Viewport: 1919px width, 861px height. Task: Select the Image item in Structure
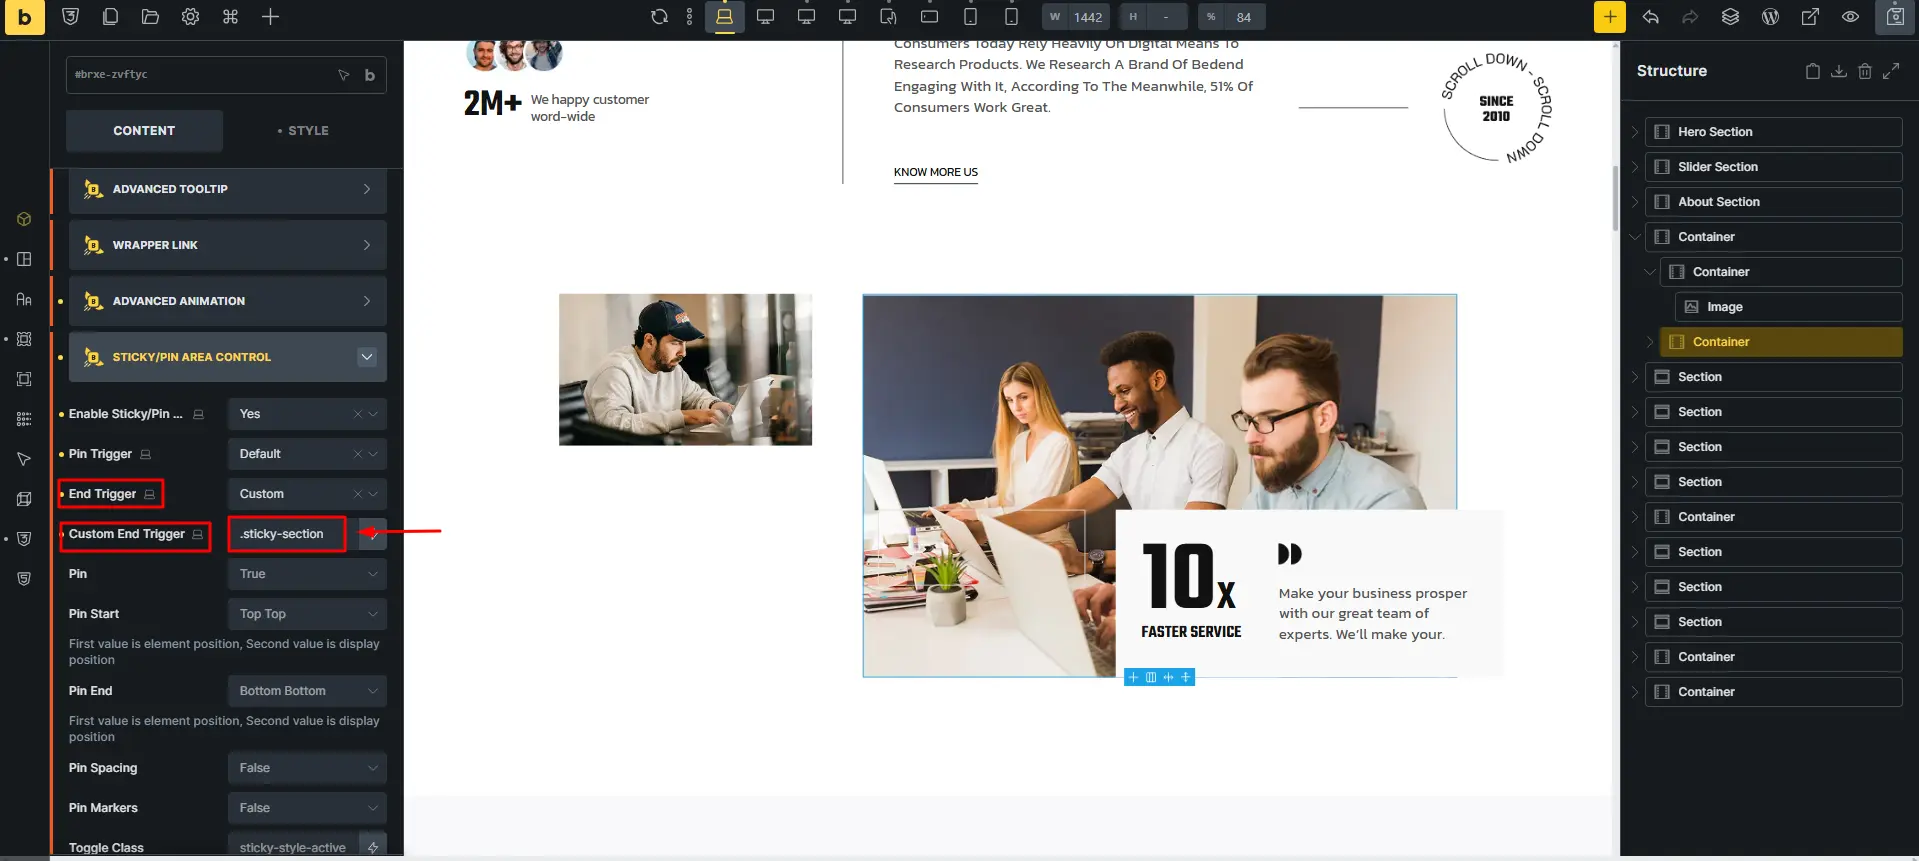click(1789, 307)
